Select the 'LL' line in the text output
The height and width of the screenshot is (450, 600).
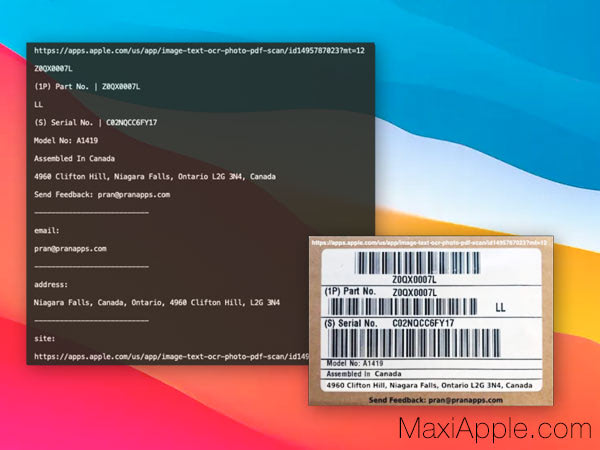click(38, 104)
